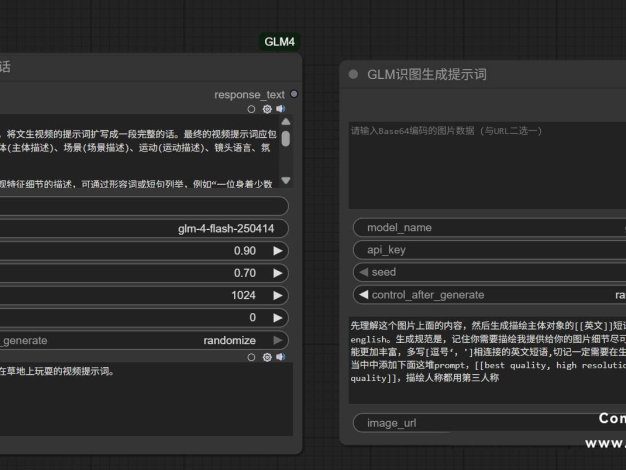Click scrollbar up arrow in the top text area

286,121
